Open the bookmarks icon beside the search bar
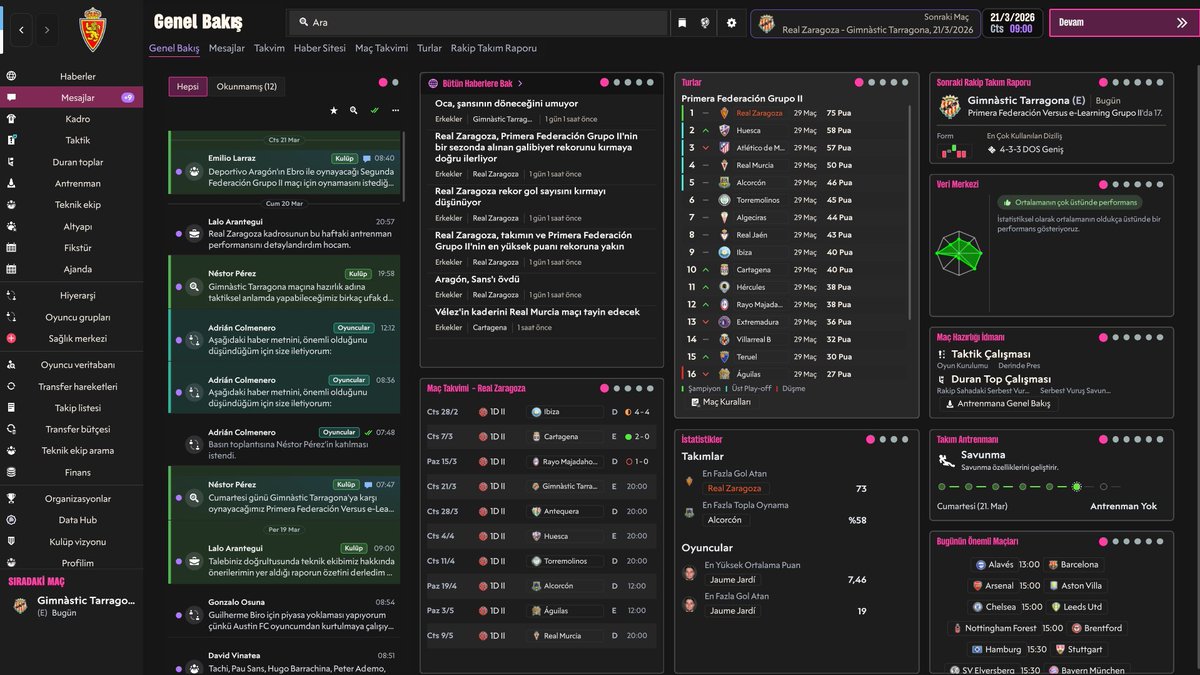This screenshot has height=675, width=1200. pos(682,23)
